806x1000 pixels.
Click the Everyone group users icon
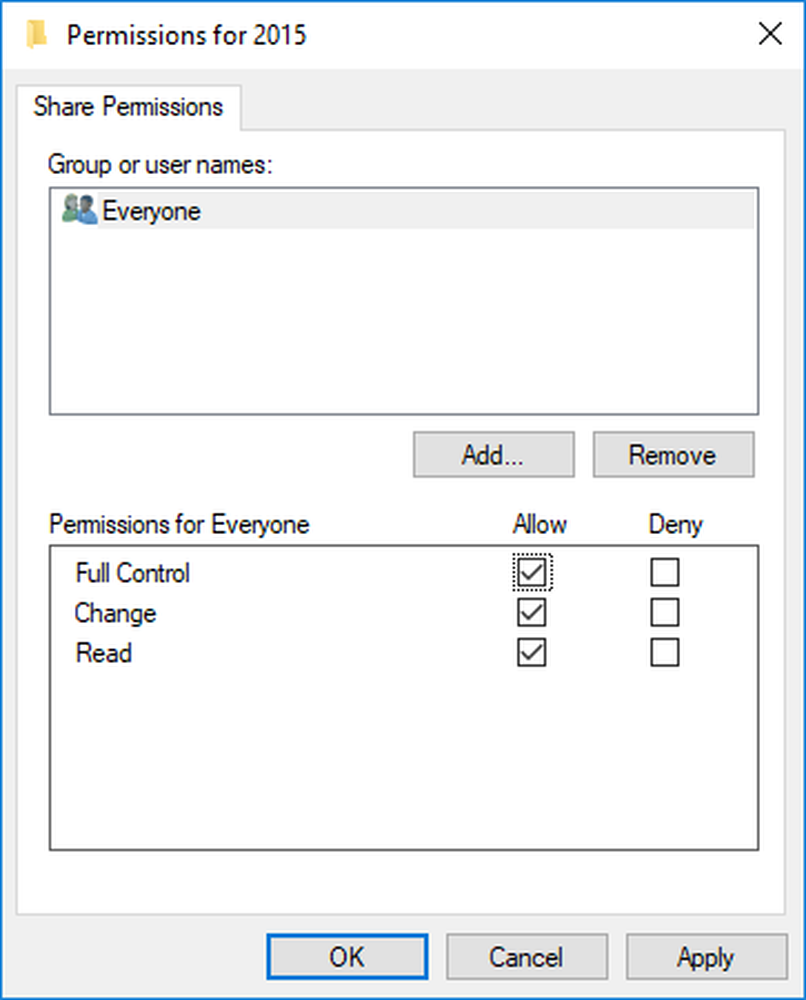pos(79,211)
